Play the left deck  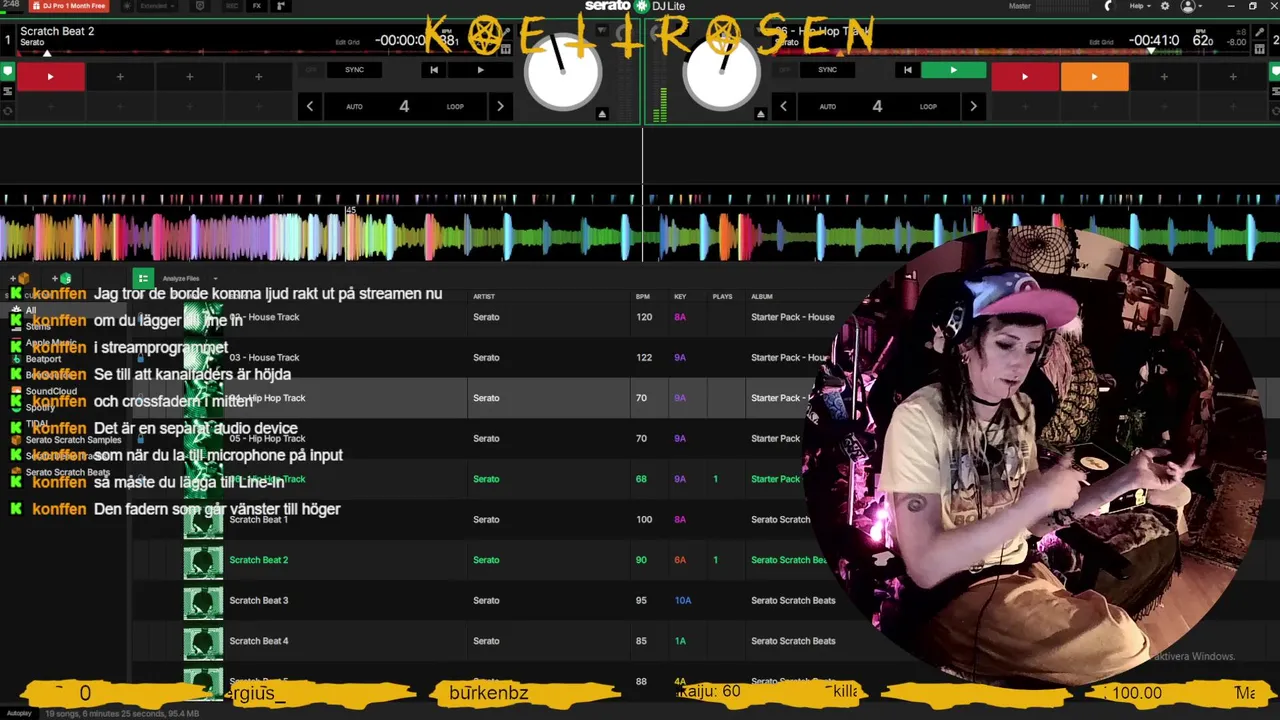480,70
